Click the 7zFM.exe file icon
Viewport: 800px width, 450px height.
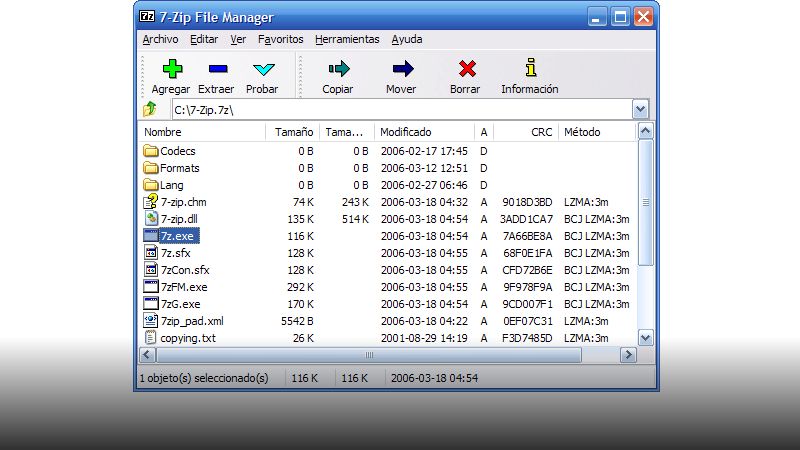point(151,286)
